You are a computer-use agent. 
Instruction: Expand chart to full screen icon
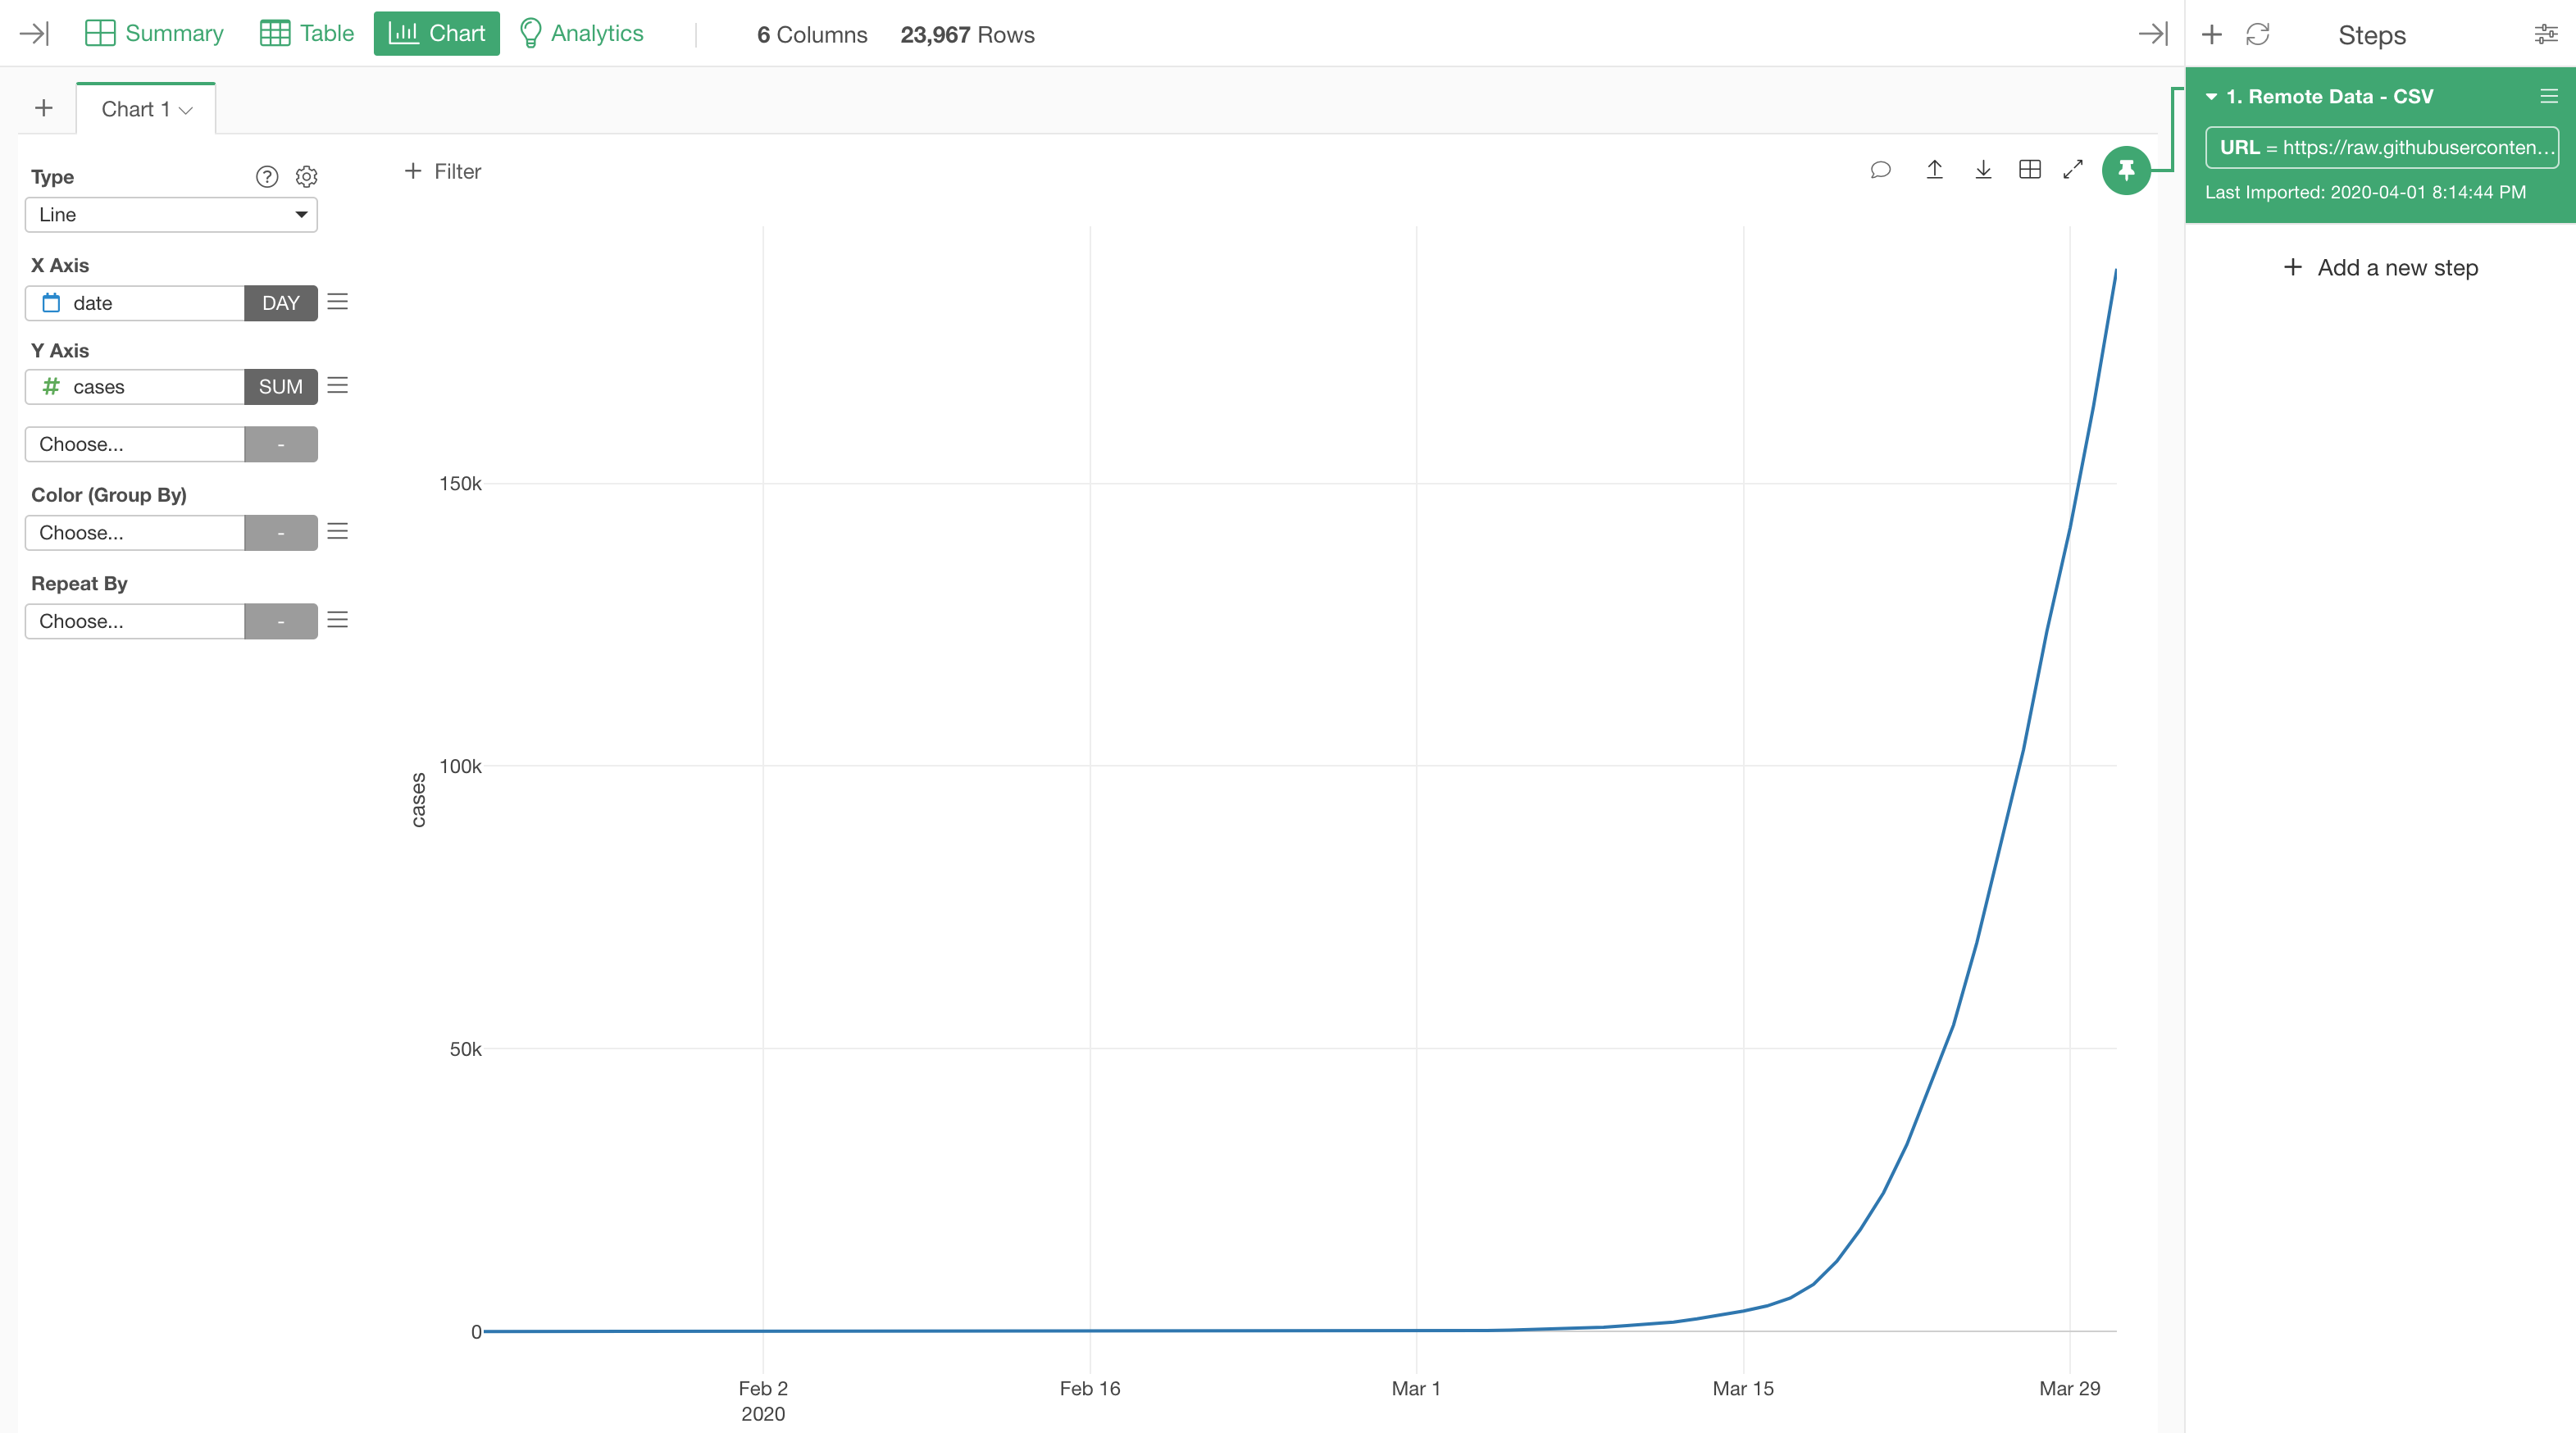click(2073, 170)
